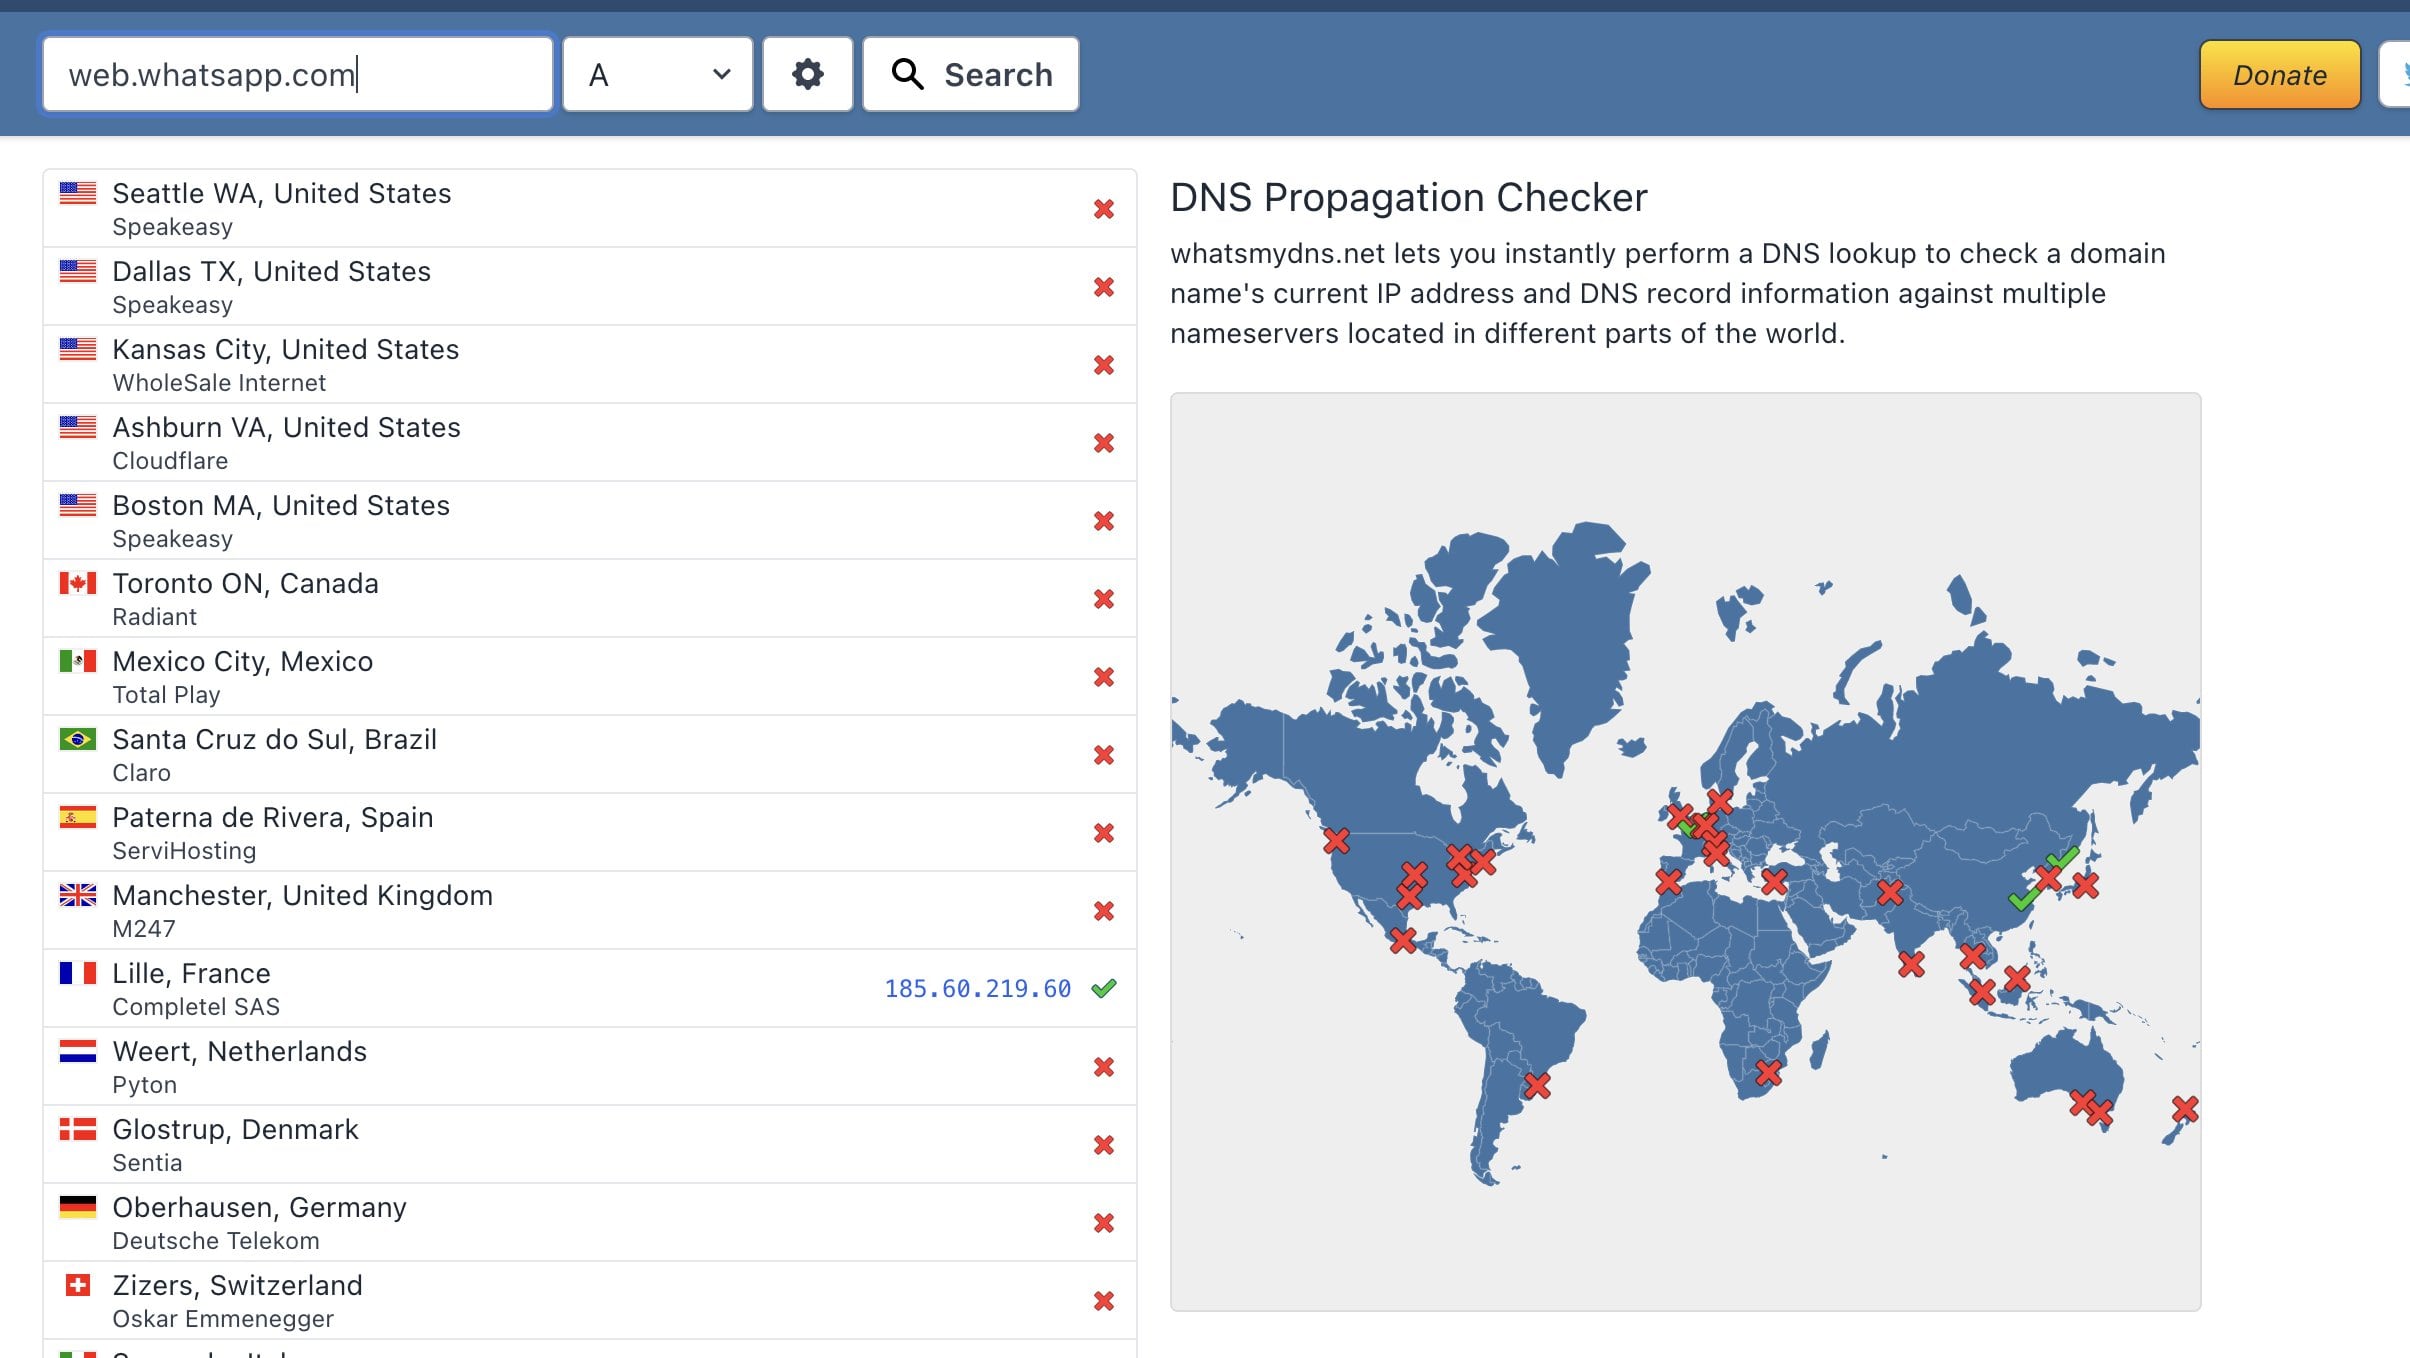Screen dimensions: 2410x1358
Task: Click the green checkmark for Lille, France
Action: [1103, 988]
